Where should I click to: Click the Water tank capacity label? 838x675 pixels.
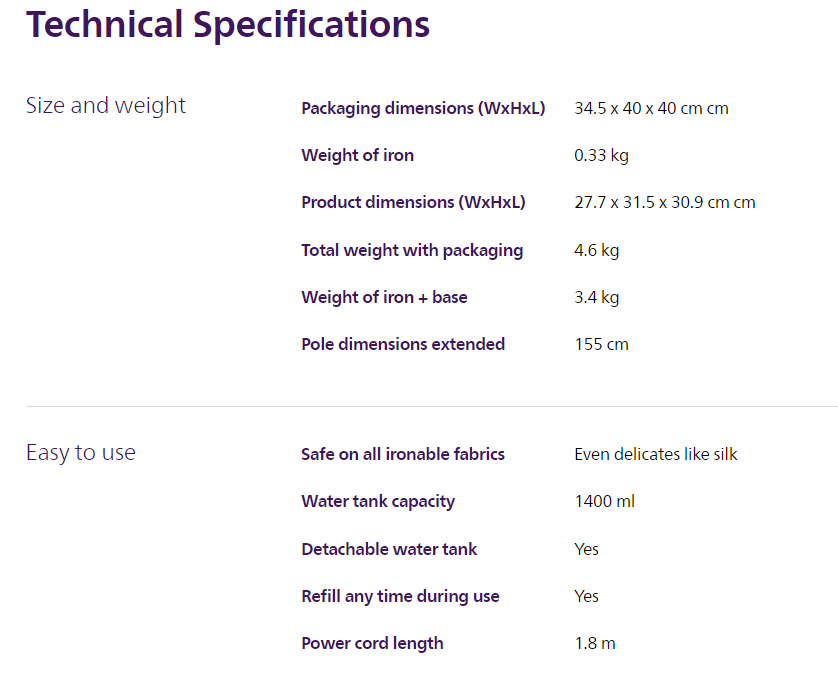tap(378, 501)
